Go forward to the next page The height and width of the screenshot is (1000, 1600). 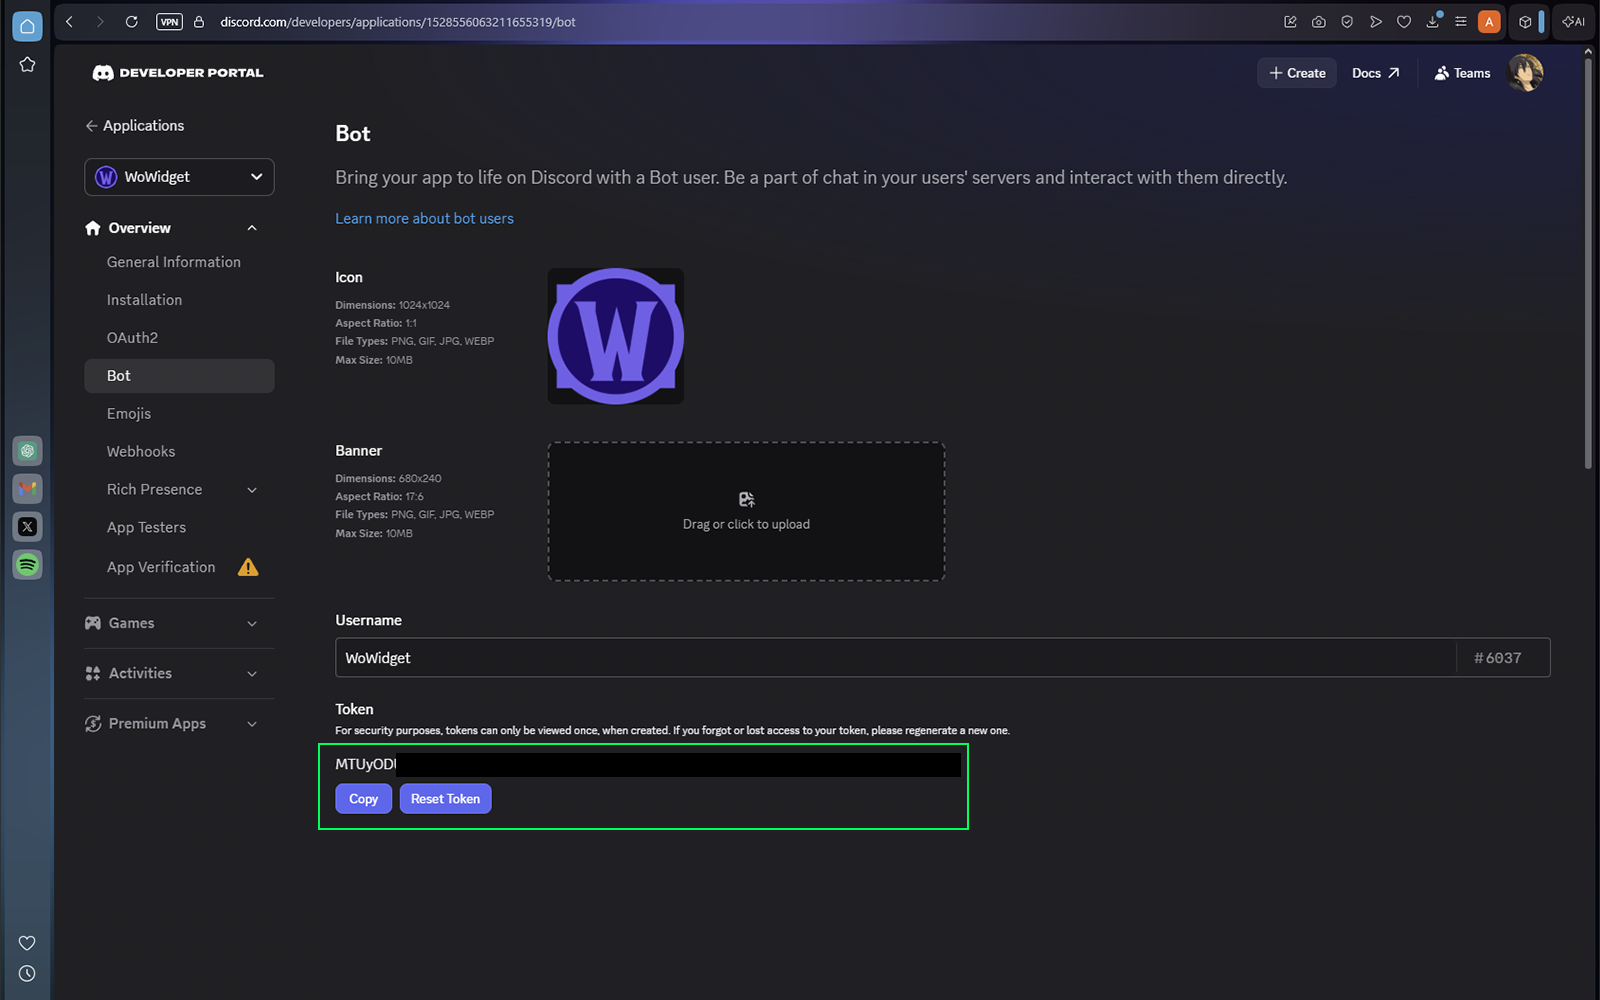click(100, 21)
